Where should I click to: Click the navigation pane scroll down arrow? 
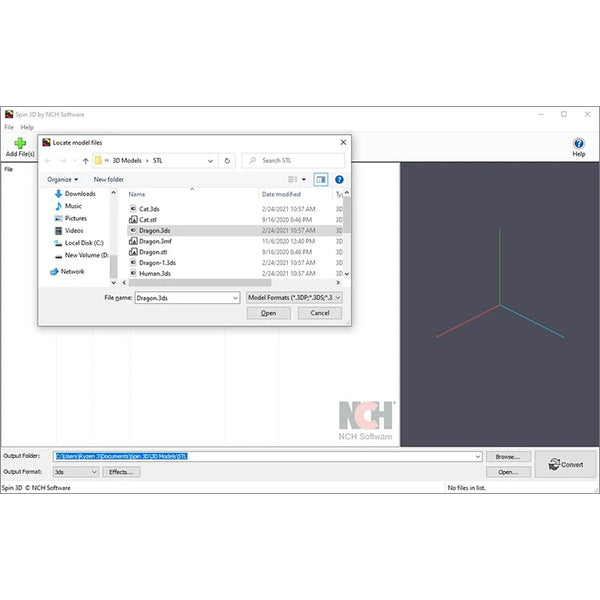(x=113, y=282)
